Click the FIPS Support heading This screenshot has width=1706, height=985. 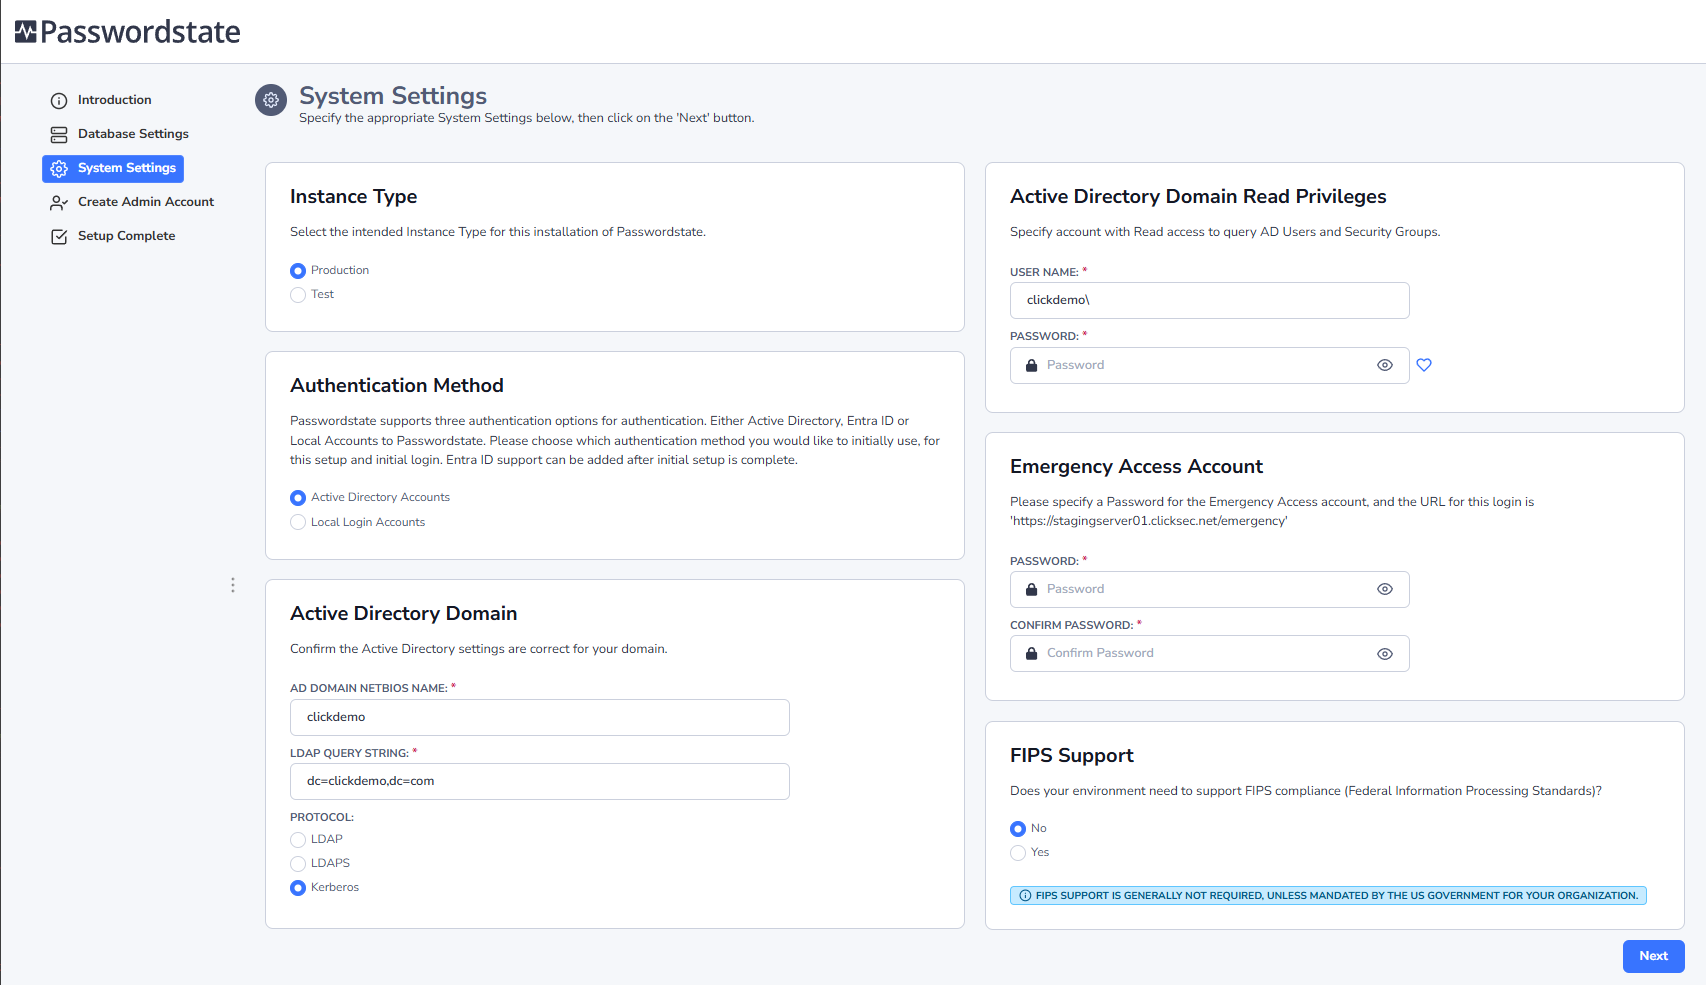[x=1072, y=756]
